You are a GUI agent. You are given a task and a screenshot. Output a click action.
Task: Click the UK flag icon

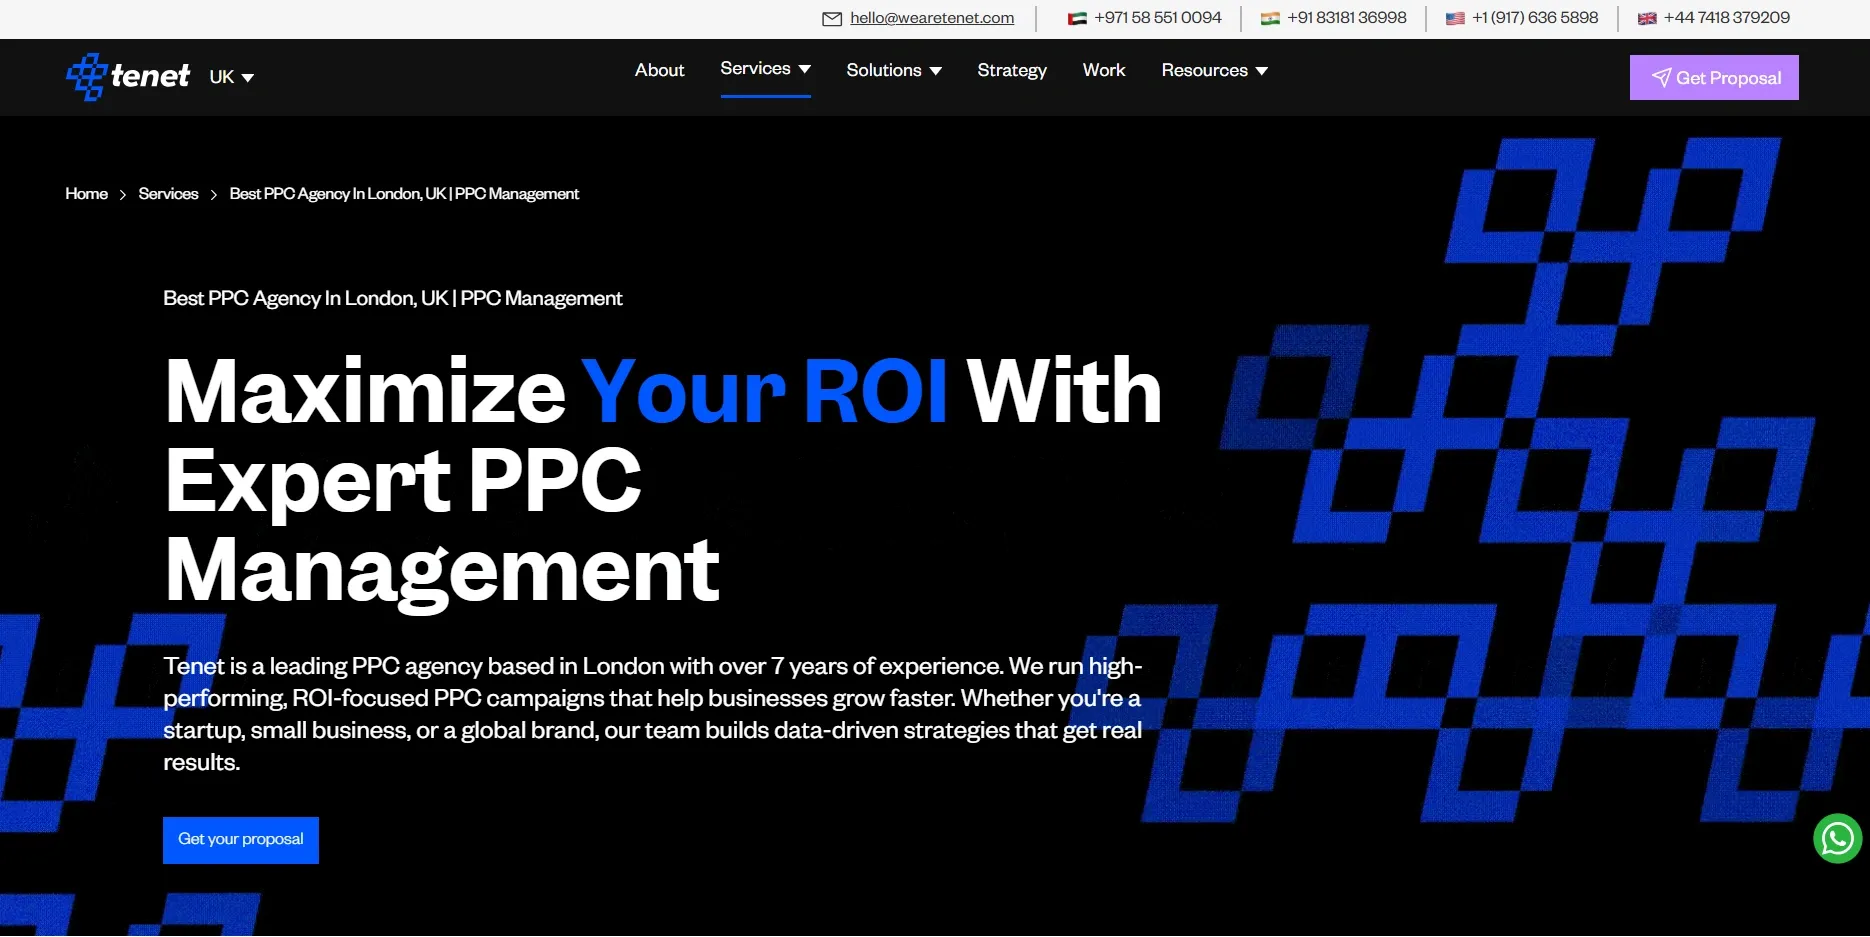point(1647,19)
